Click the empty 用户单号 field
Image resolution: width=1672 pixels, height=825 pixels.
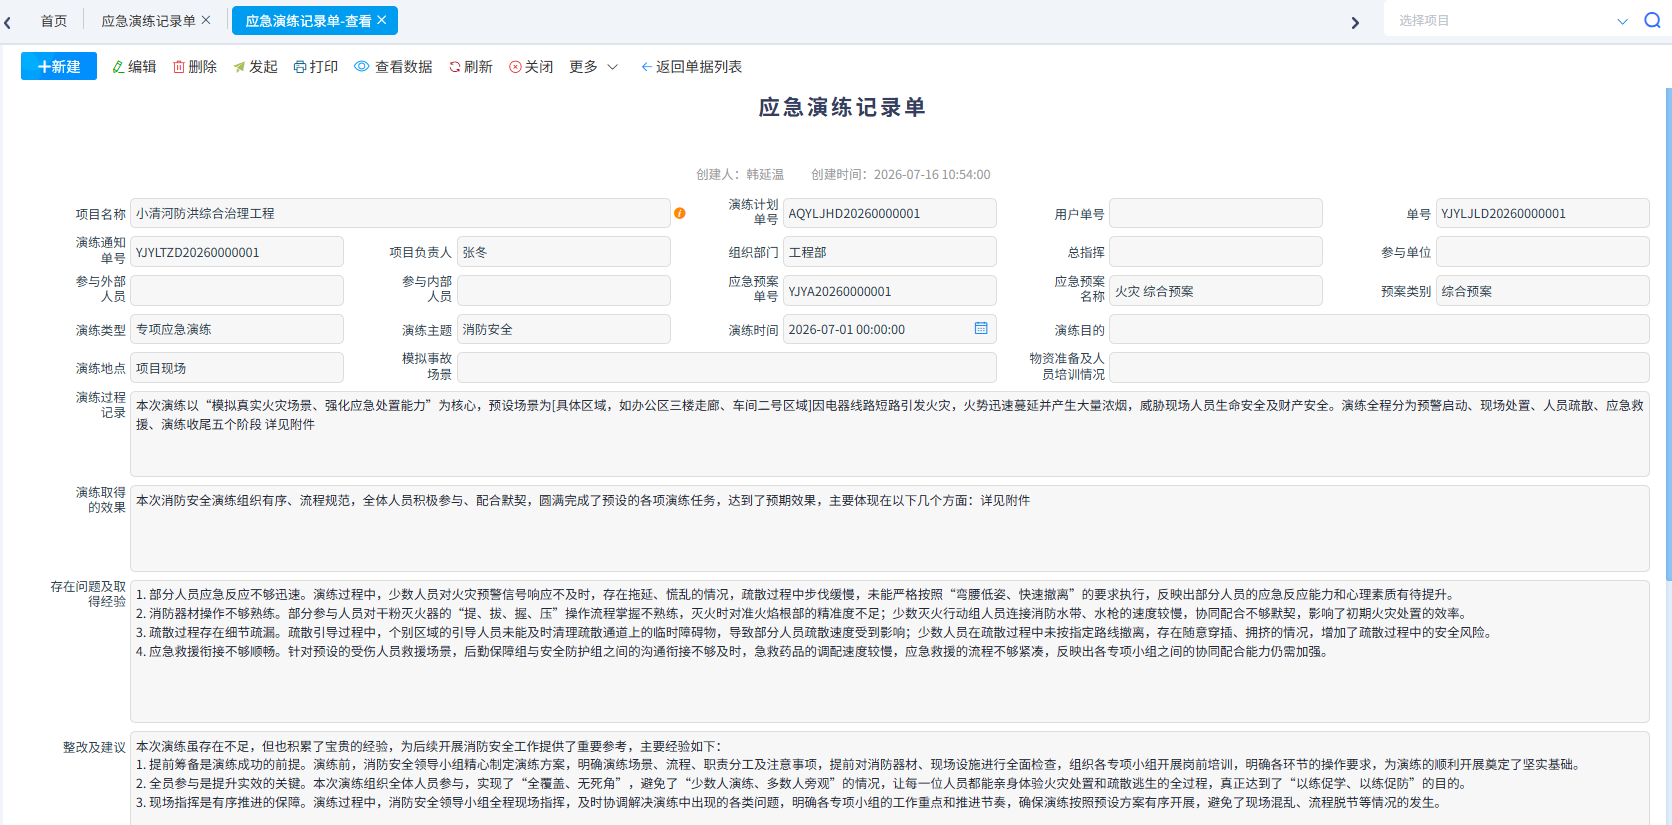[1216, 213]
